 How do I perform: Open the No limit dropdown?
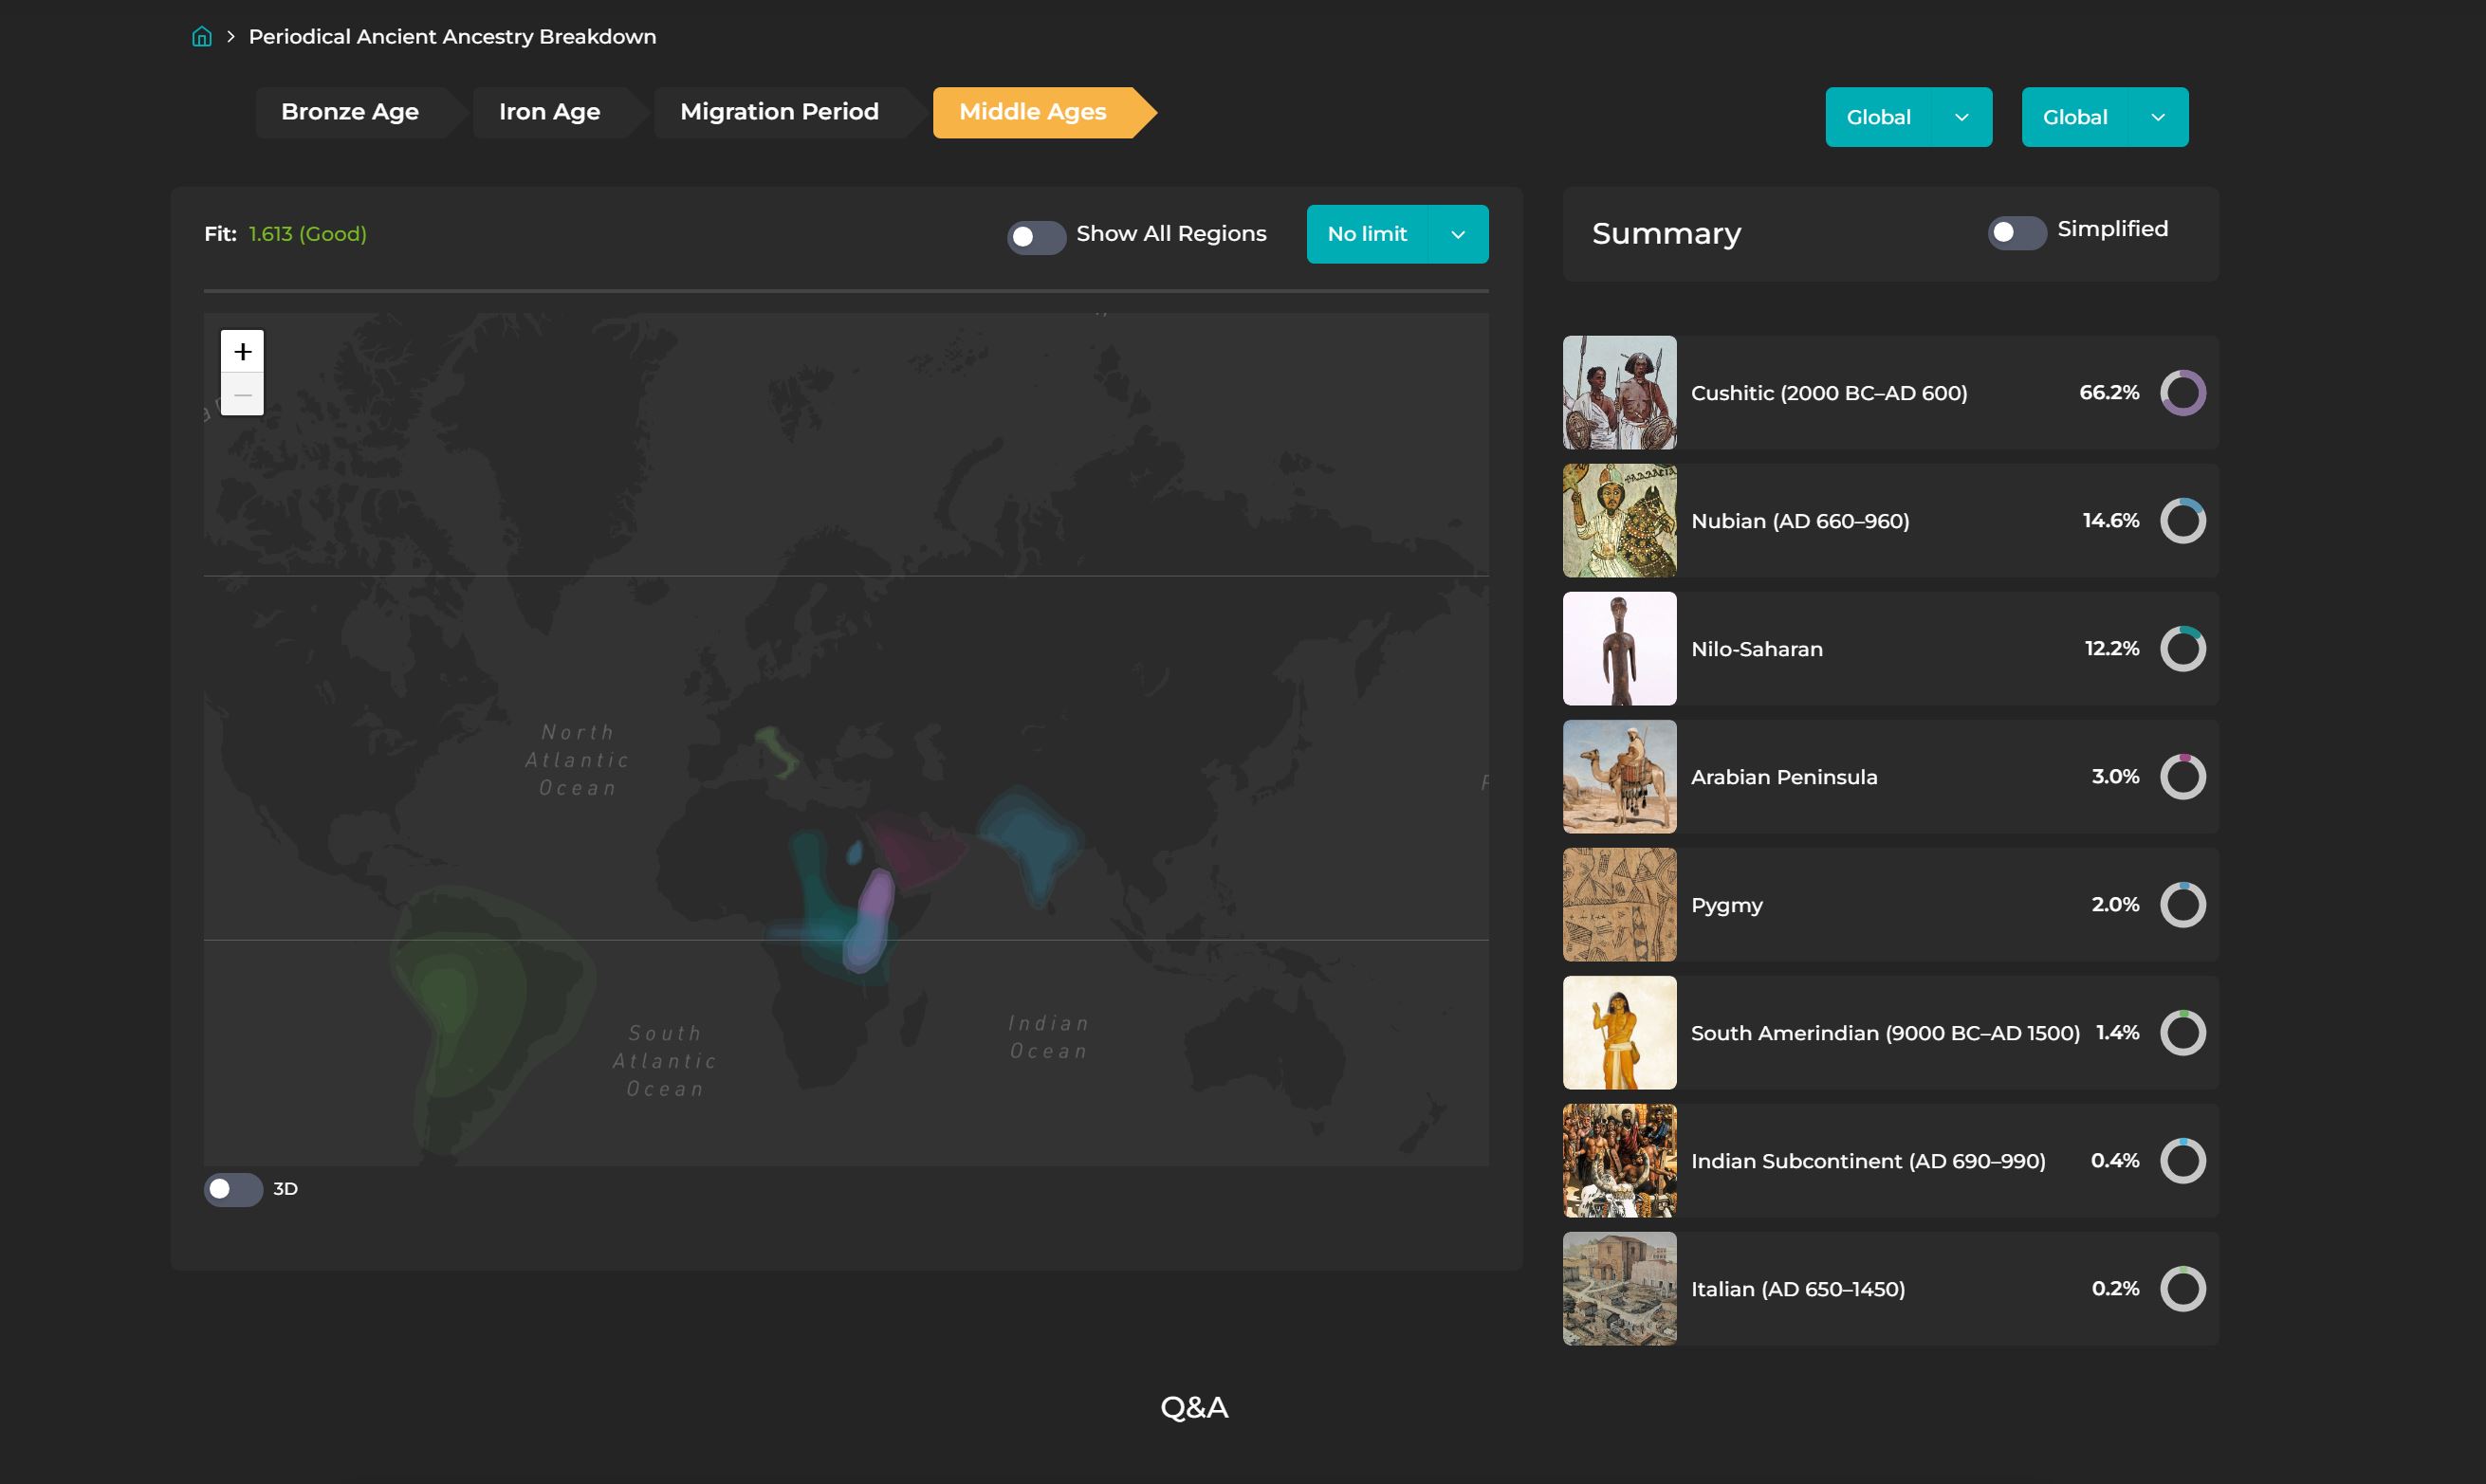point(1397,234)
